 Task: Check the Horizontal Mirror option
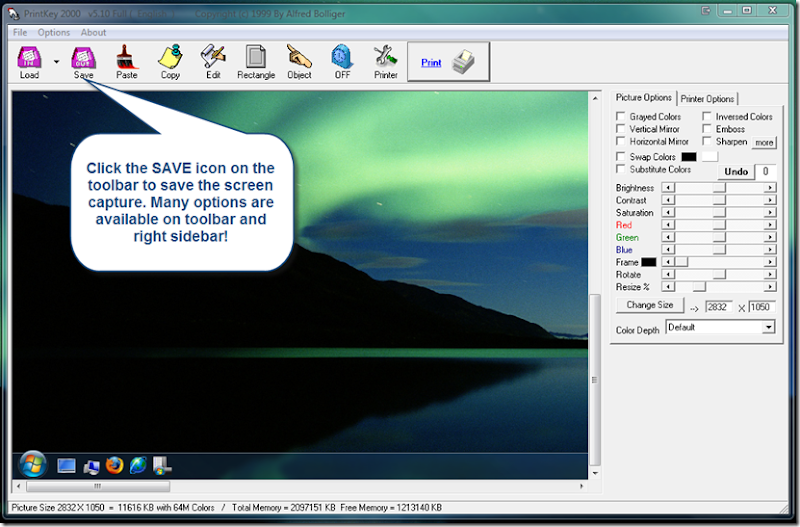coord(620,141)
